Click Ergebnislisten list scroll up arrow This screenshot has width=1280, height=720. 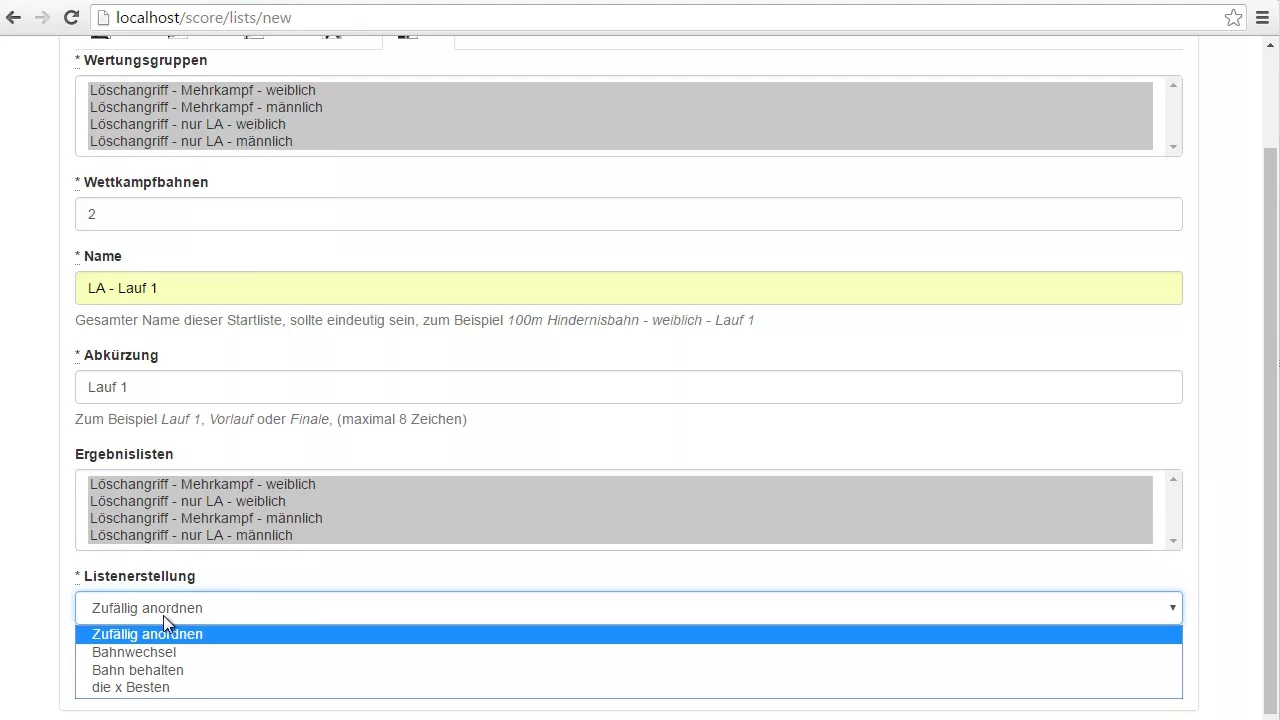[1173, 479]
